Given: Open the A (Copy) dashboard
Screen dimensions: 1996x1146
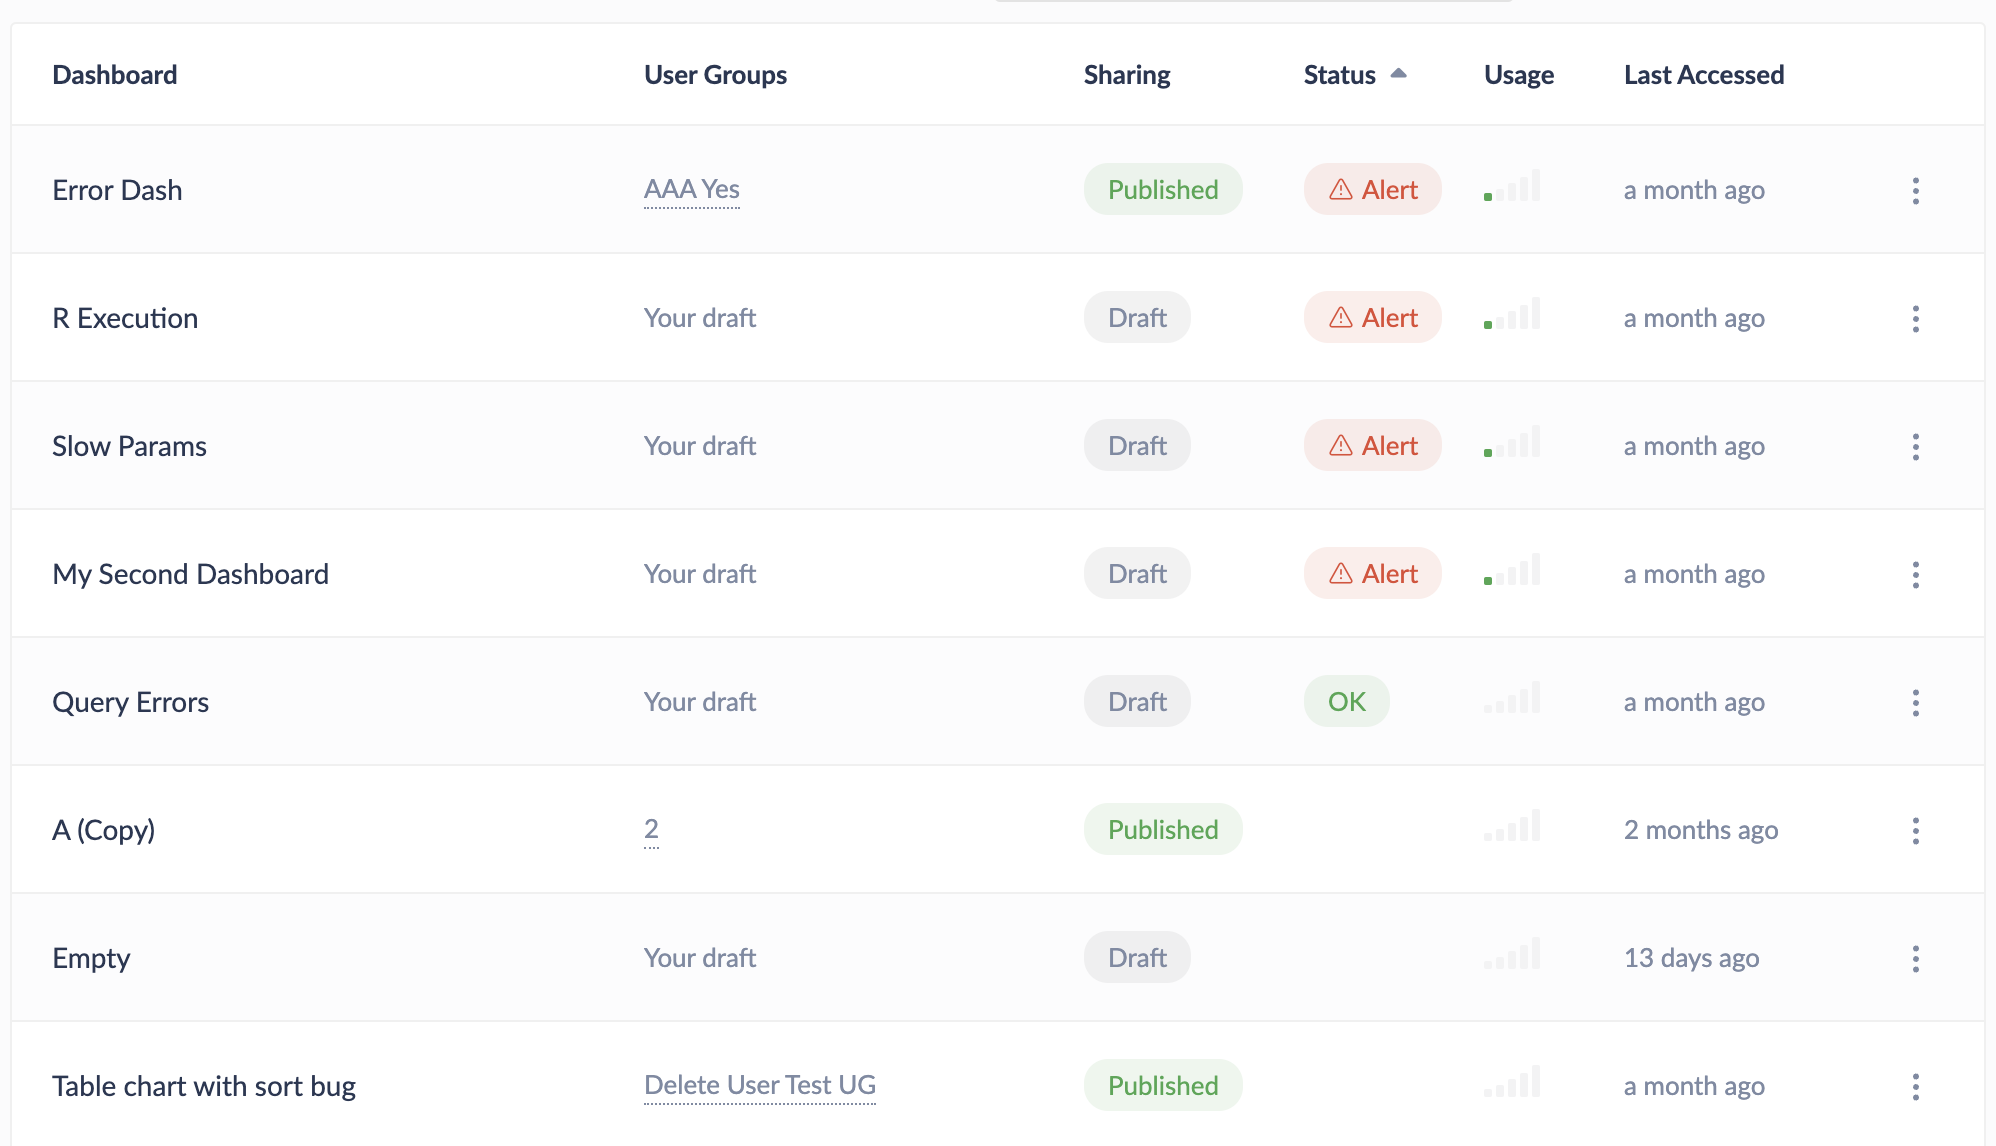Looking at the screenshot, I should click(x=103, y=830).
